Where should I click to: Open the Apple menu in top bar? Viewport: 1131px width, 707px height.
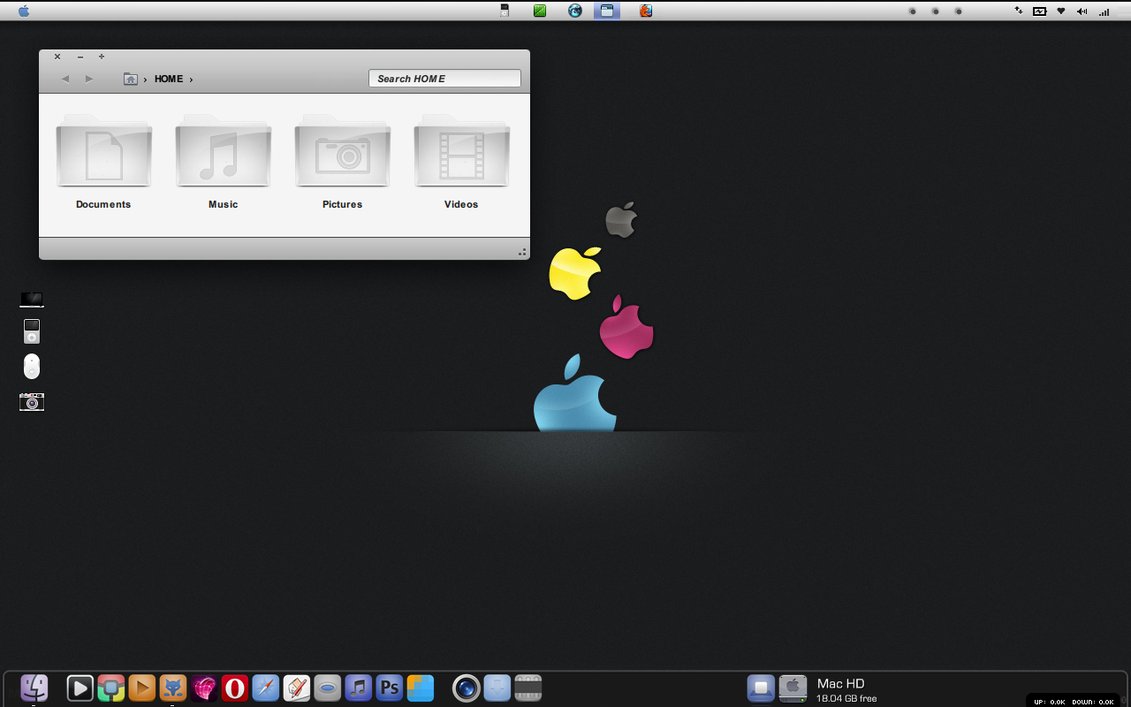24,11
